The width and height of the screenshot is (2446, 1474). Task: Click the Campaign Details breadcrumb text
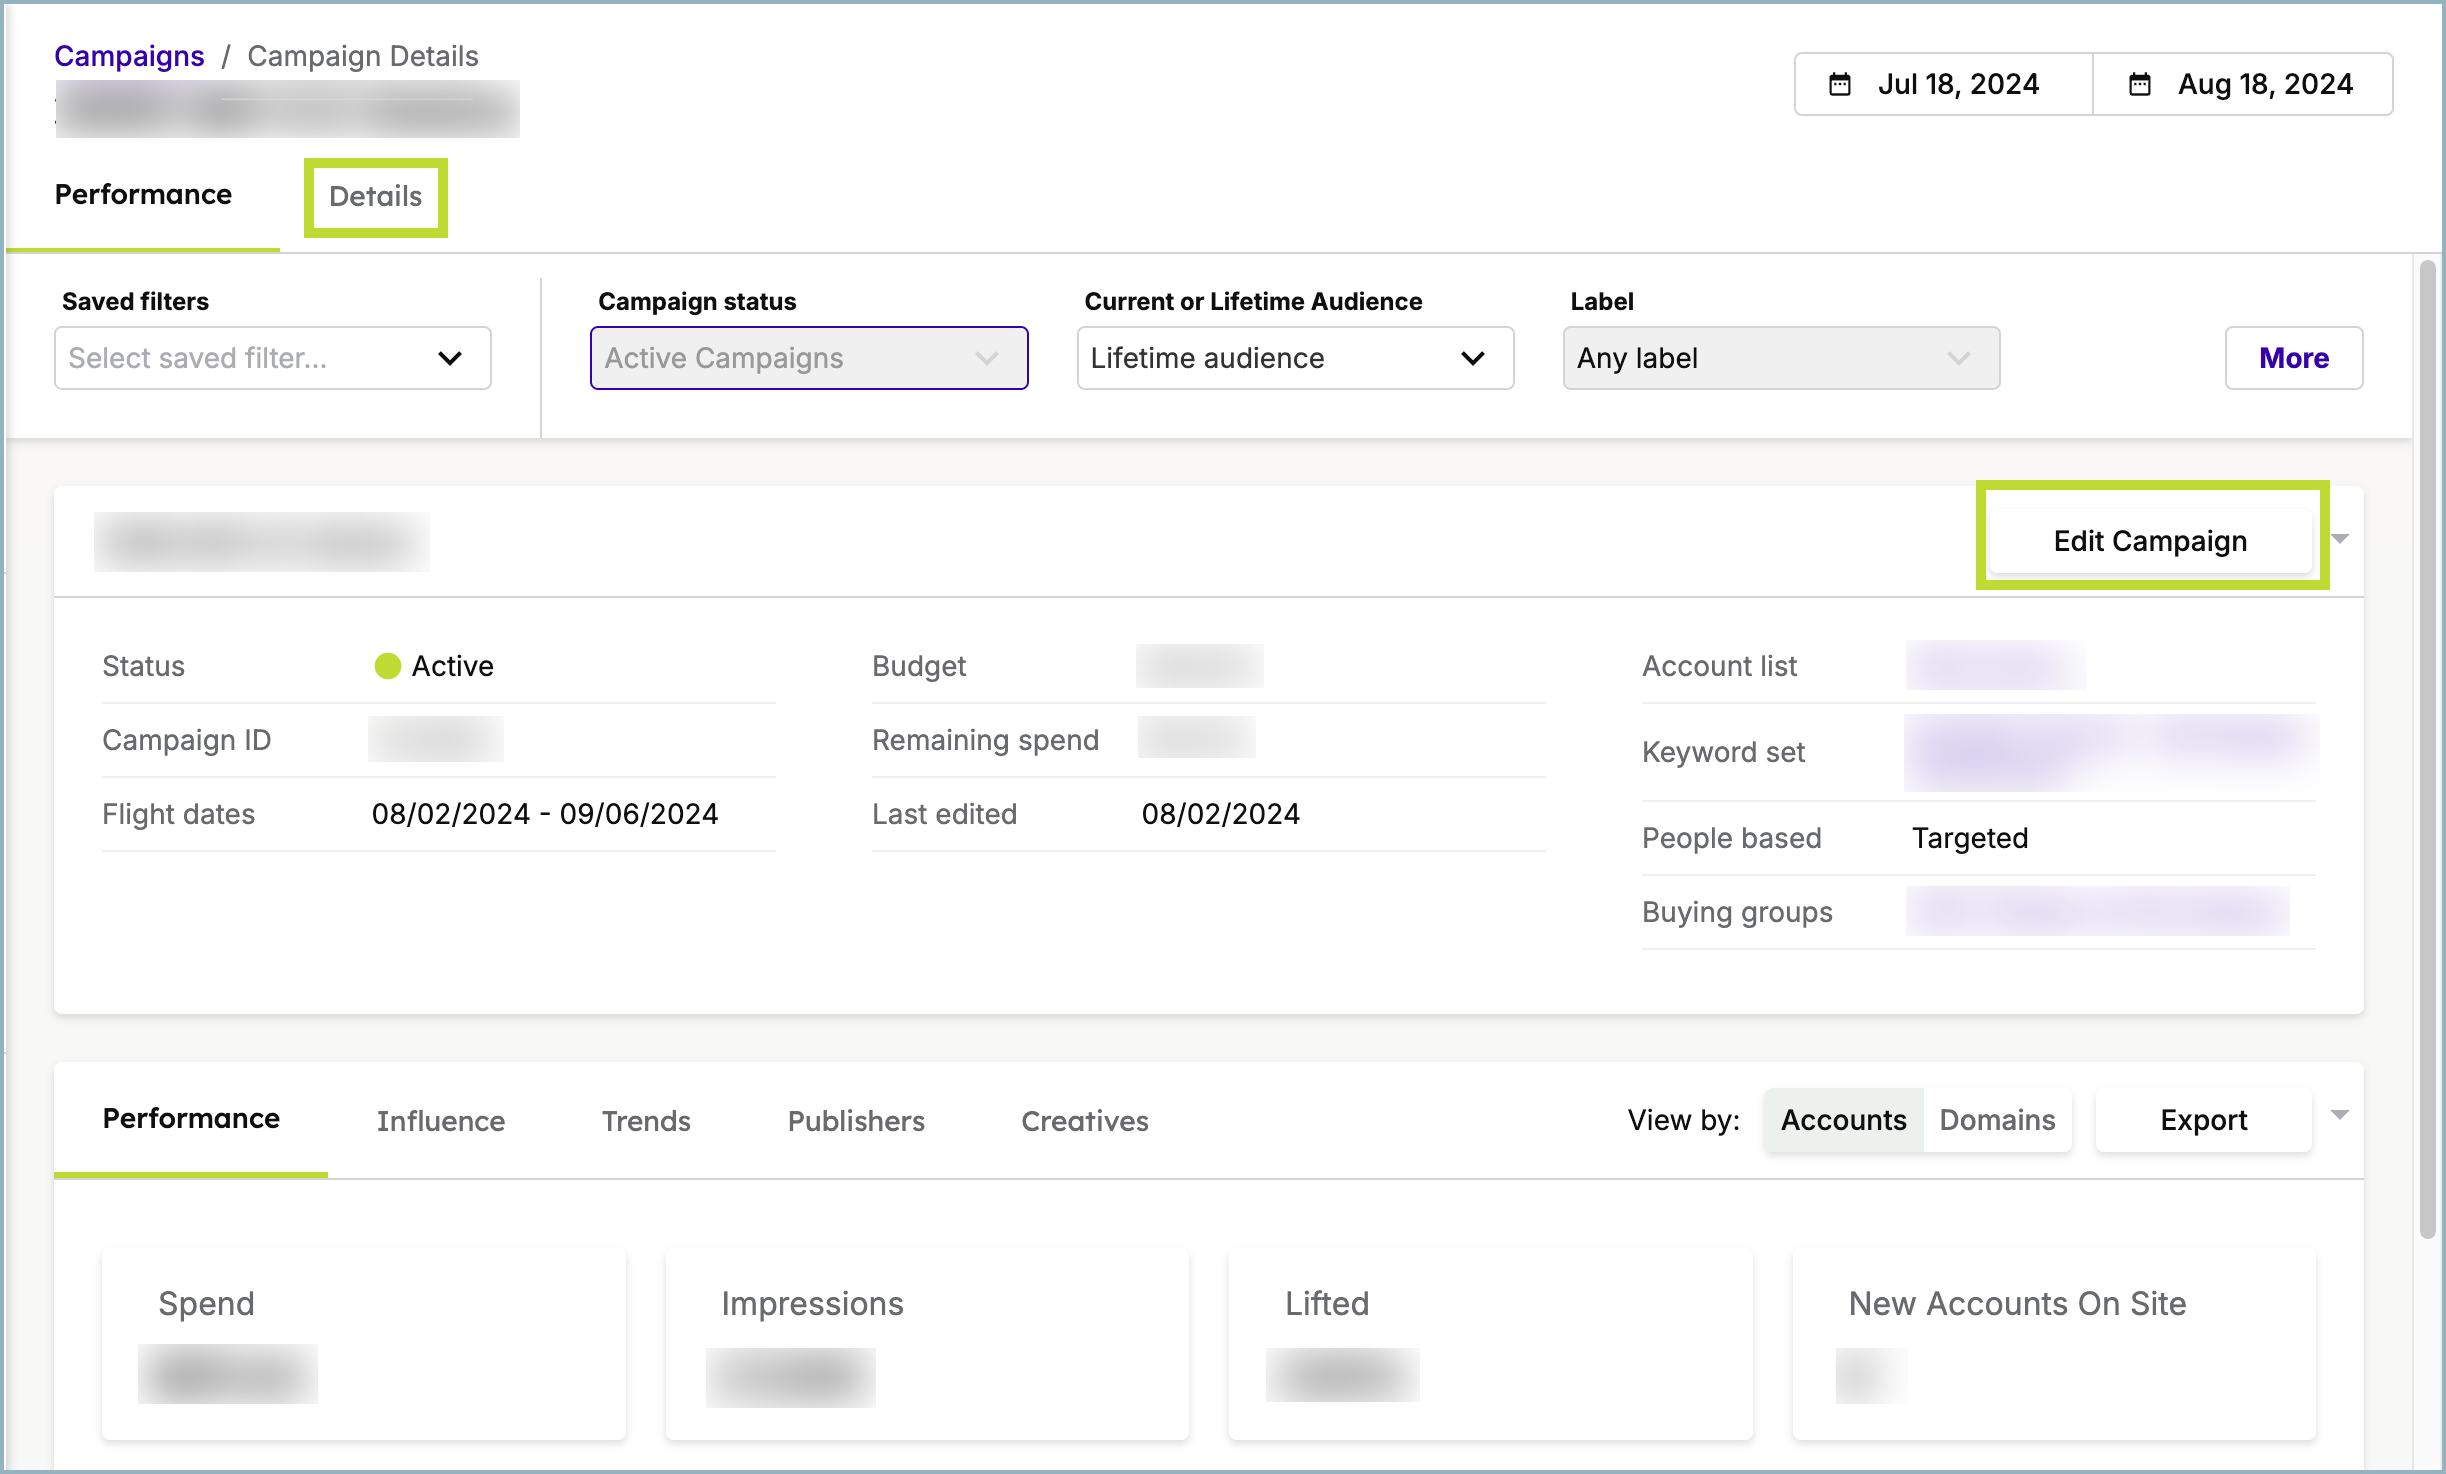pos(363,56)
